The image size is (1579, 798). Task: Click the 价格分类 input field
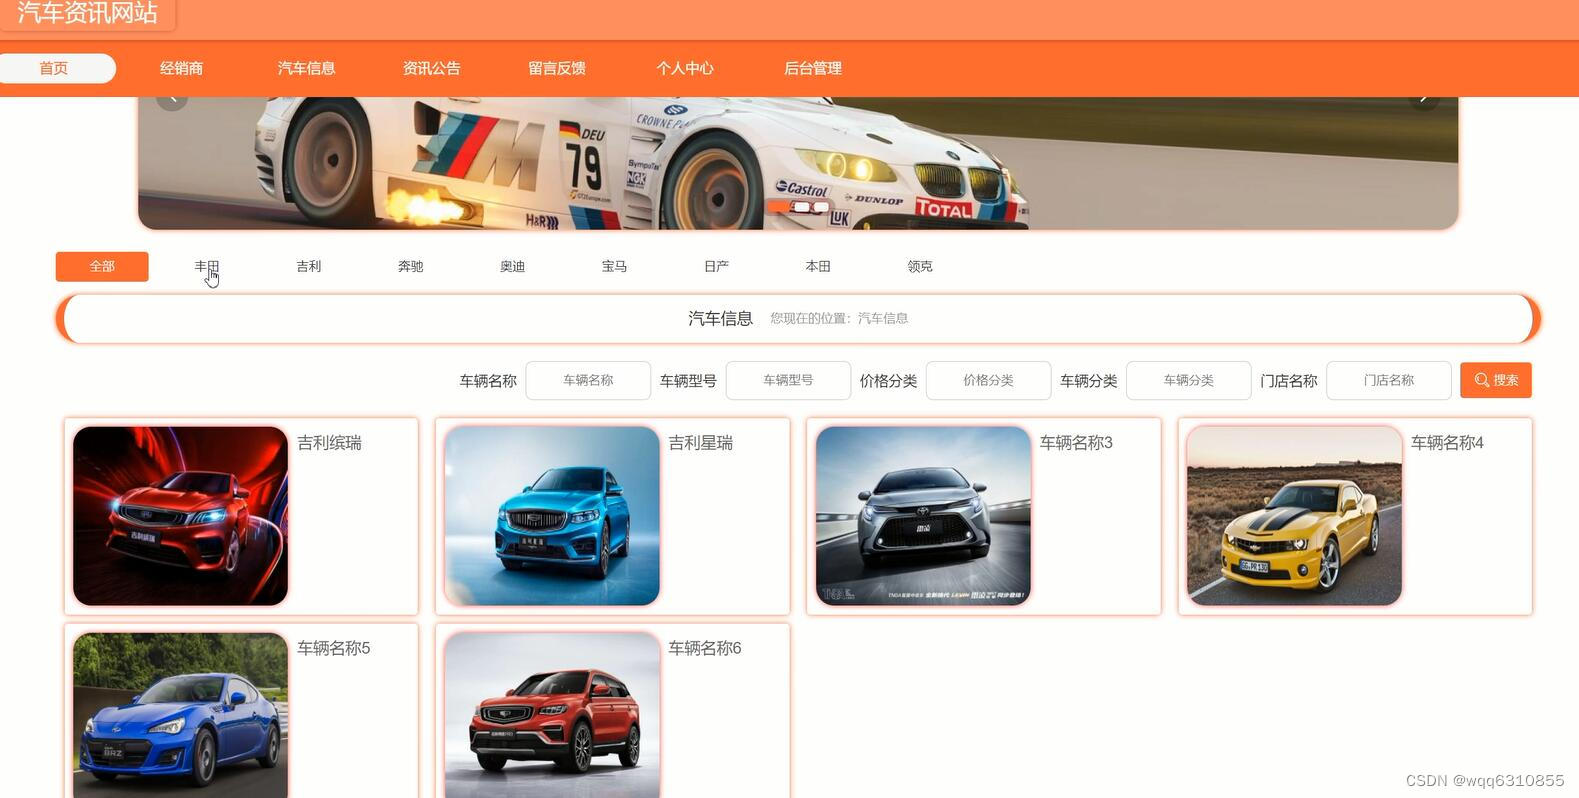point(988,380)
